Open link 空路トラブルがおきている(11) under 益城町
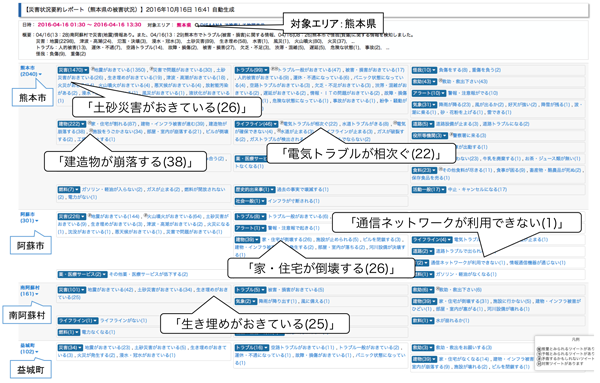600x383 pixels. click(x=303, y=348)
